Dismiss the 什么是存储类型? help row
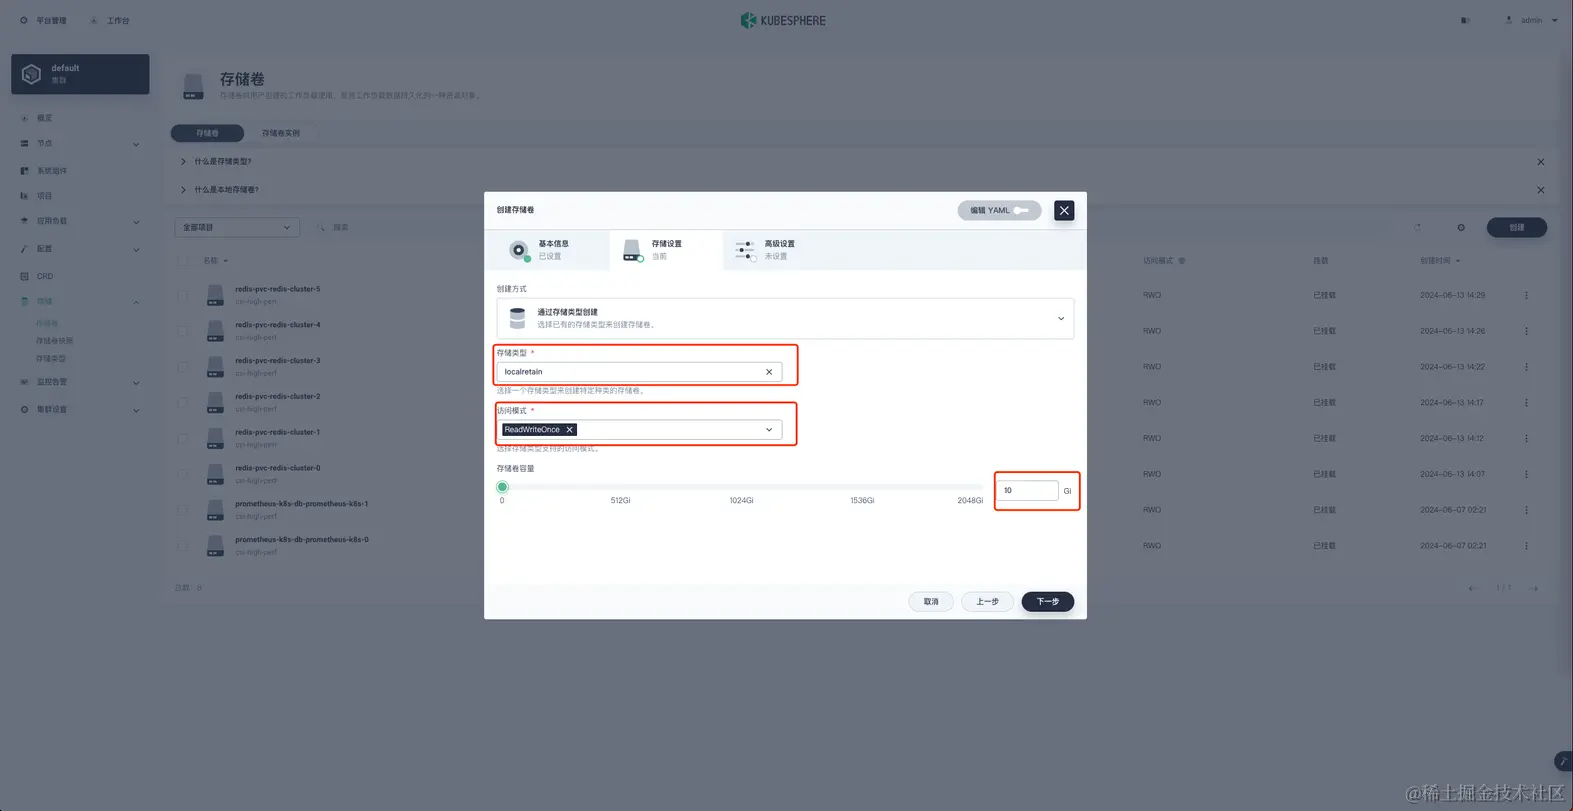Image resolution: width=1573 pixels, height=811 pixels. pyautogui.click(x=1540, y=162)
